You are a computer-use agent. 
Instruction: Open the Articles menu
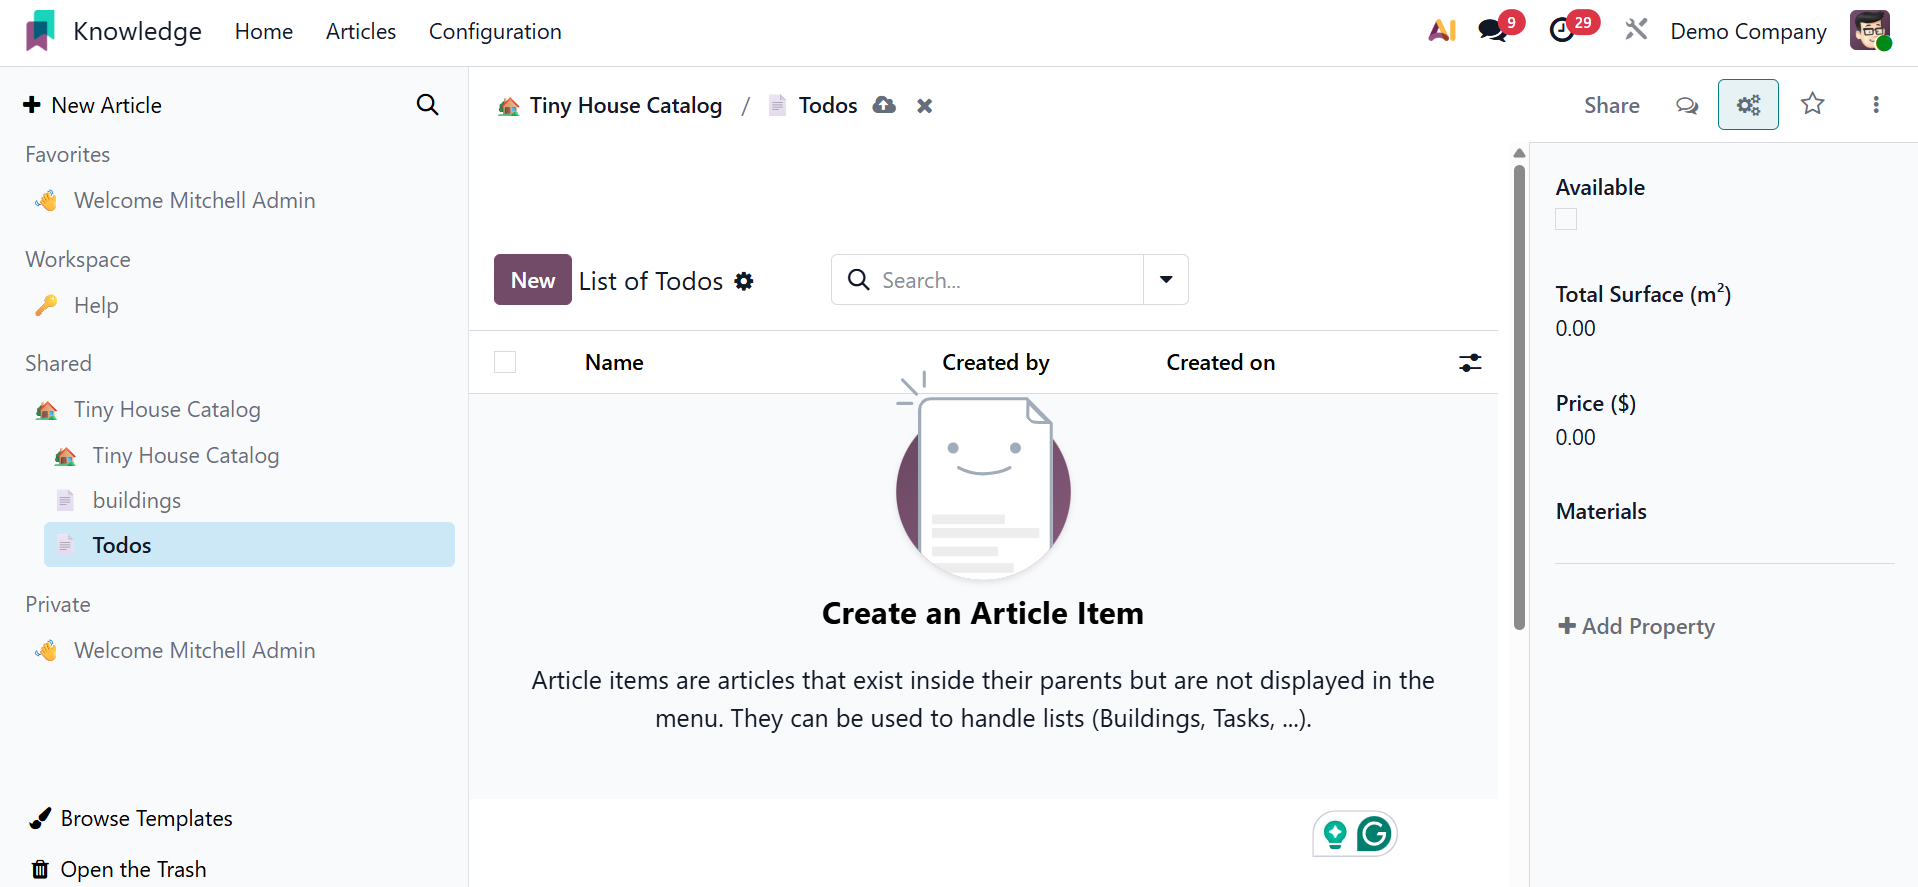(x=361, y=32)
